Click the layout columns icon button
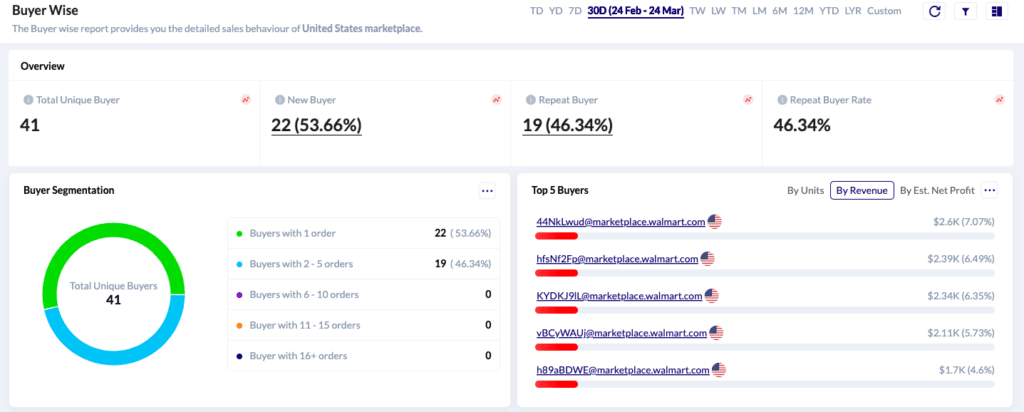 (x=996, y=12)
